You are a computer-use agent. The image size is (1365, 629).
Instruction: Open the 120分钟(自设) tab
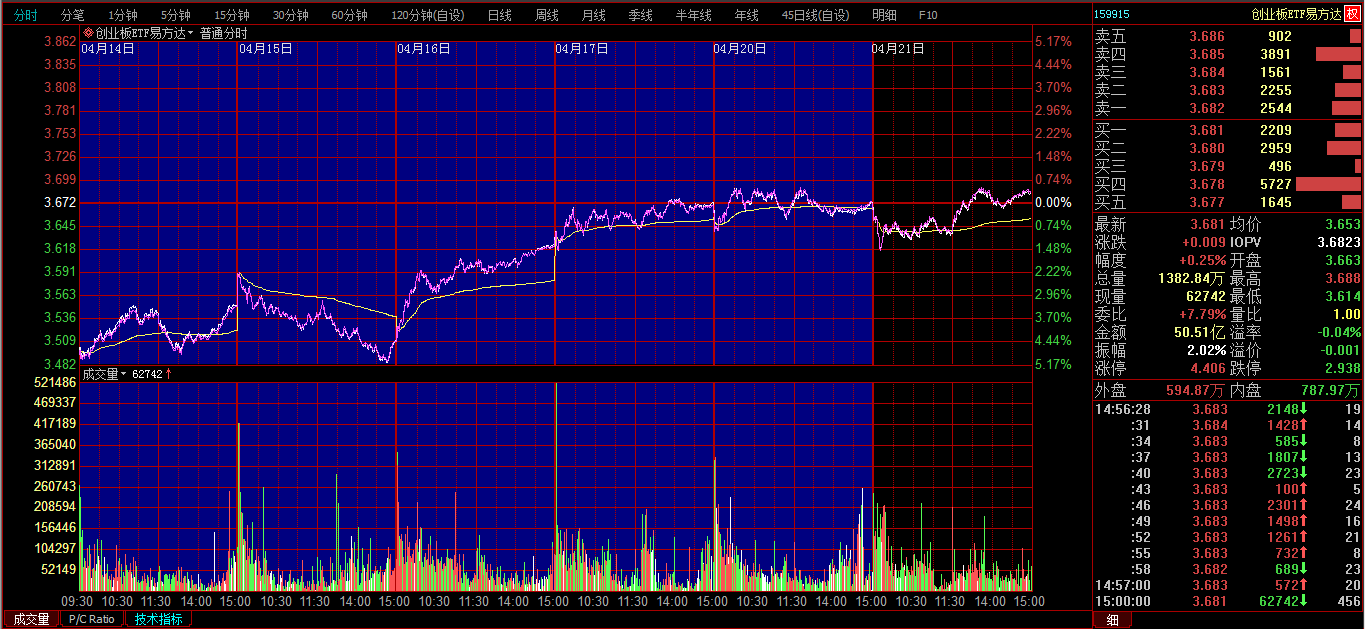pos(428,15)
